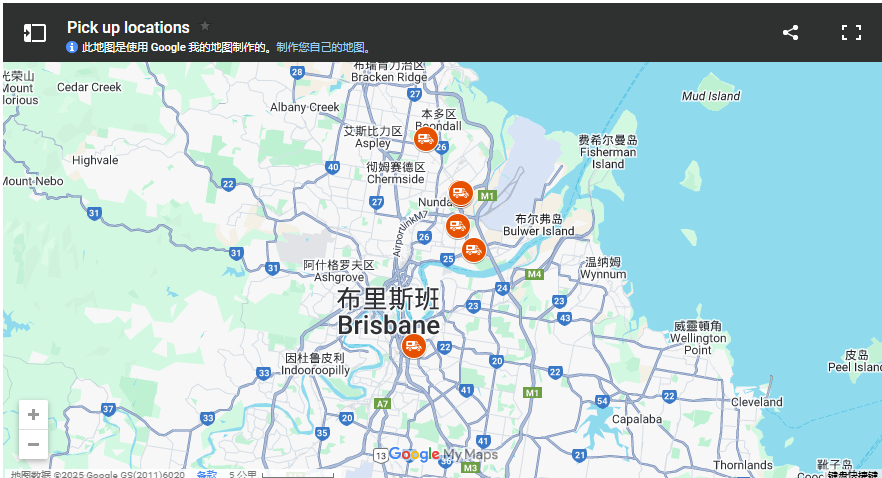View the map in fullscreen
The height and width of the screenshot is (478, 882).
coord(851,33)
